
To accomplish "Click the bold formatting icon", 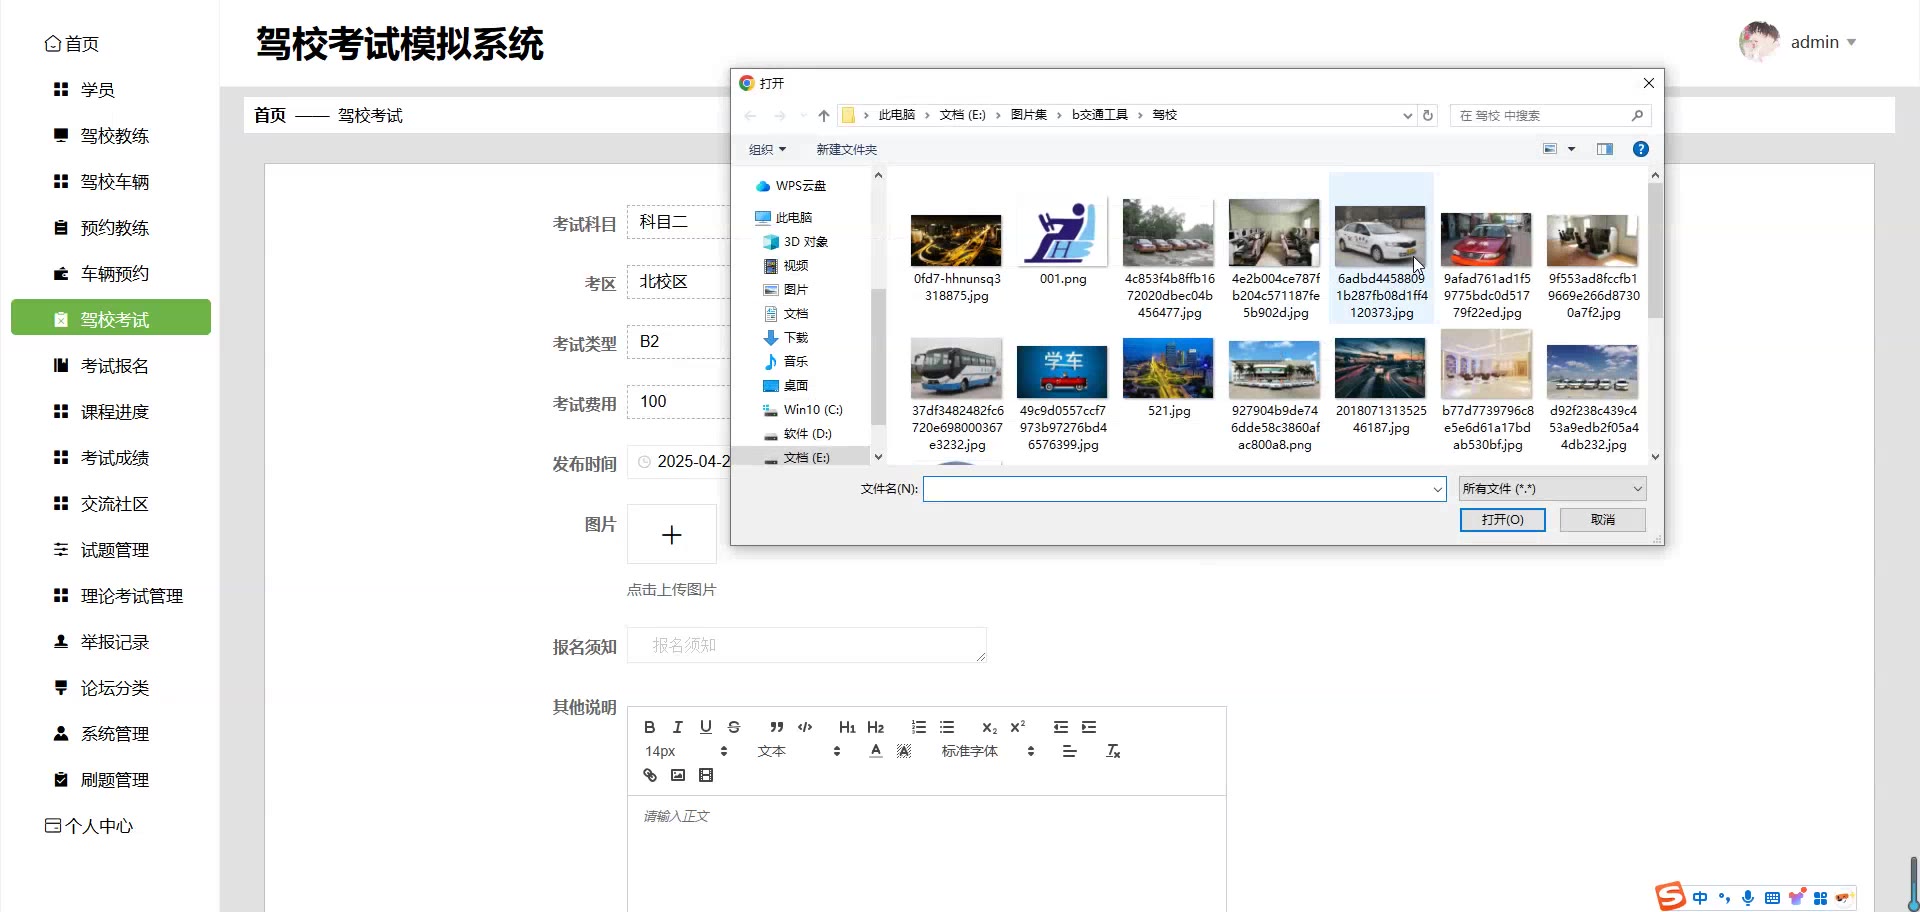I will pyautogui.click(x=649, y=727).
